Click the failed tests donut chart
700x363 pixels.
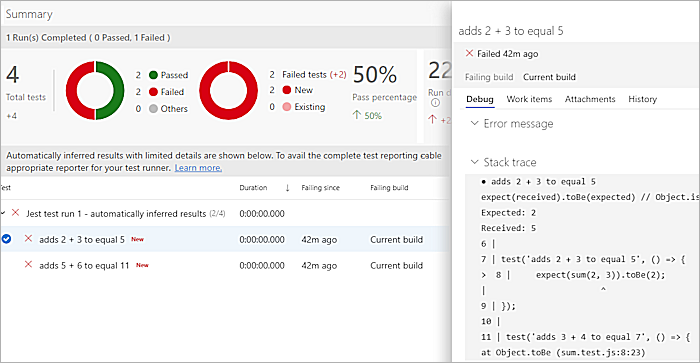[229, 90]
